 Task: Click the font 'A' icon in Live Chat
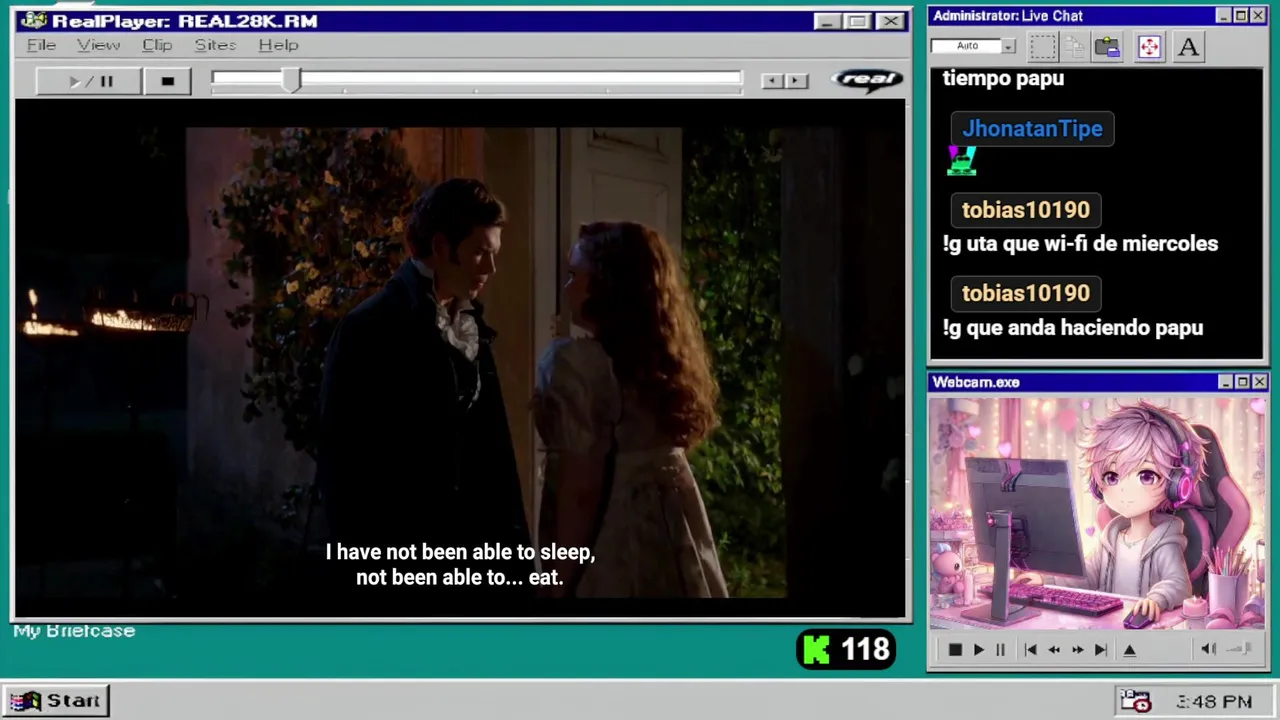pyautogui.click(x=1188, y=46)
